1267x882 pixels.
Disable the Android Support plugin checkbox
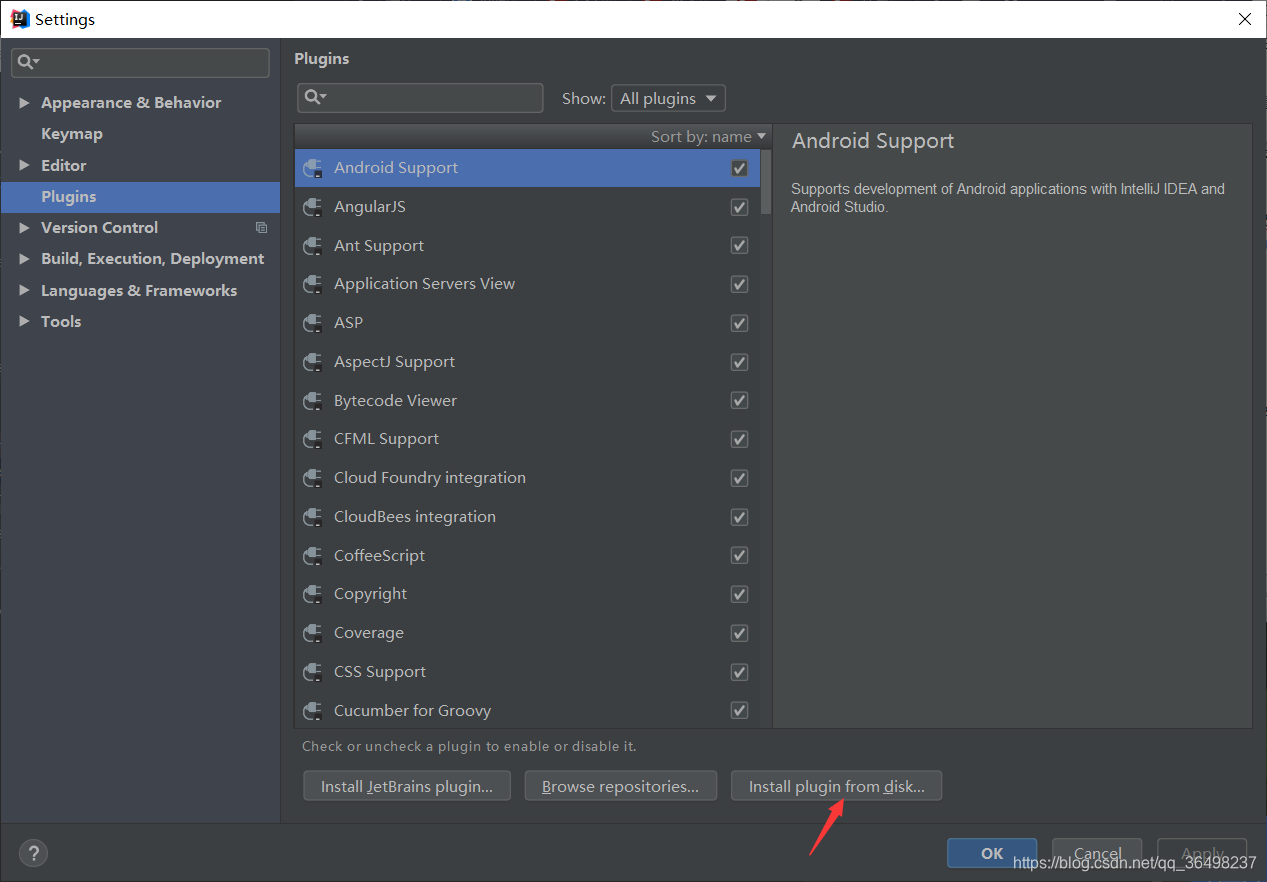point(739,168)
